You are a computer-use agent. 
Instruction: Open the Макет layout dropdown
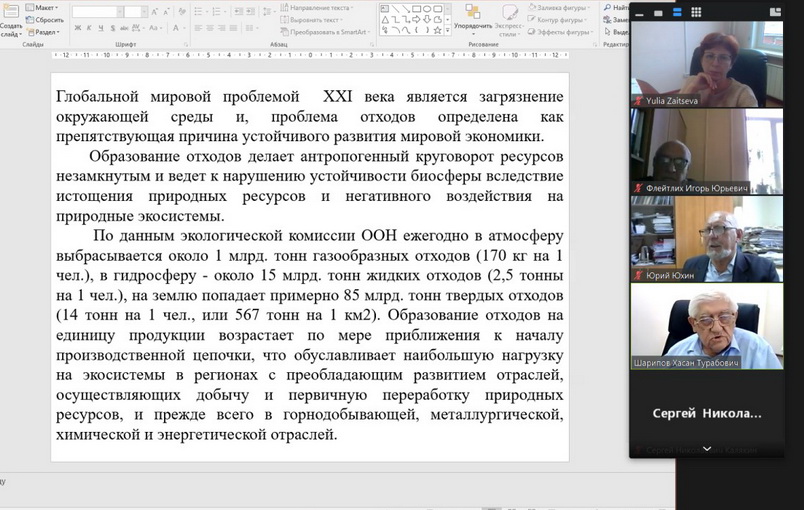point(44,8)
